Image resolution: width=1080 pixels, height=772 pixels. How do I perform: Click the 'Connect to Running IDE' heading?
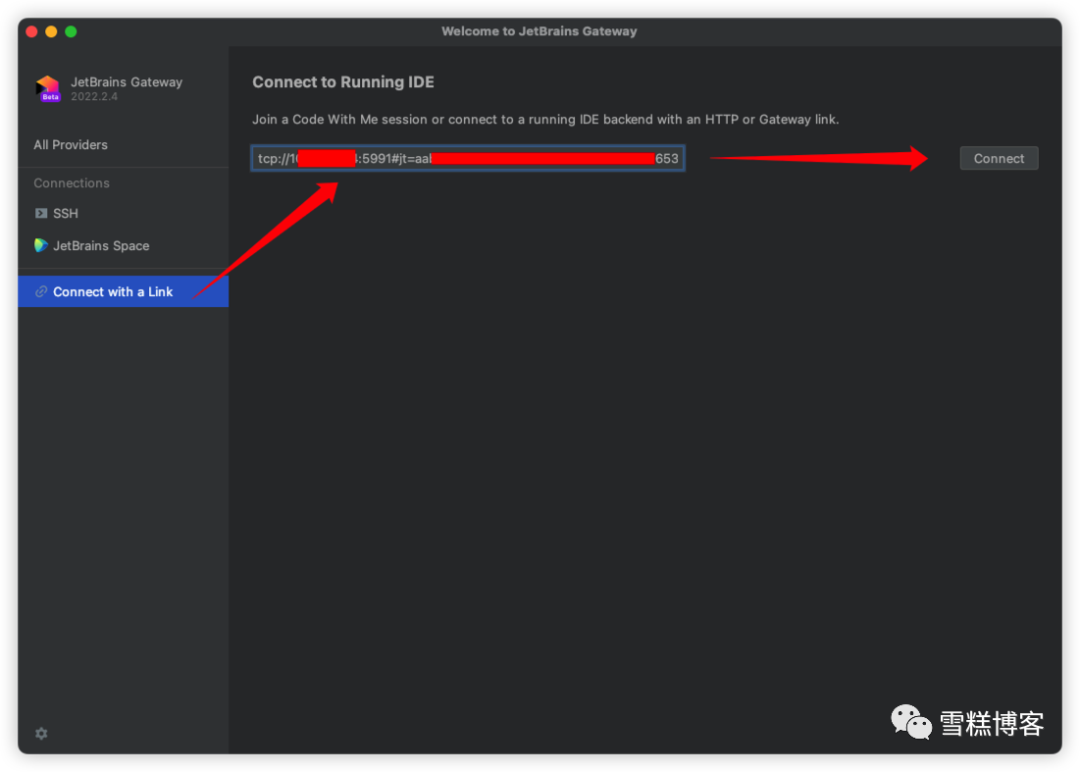coord(343,82)
